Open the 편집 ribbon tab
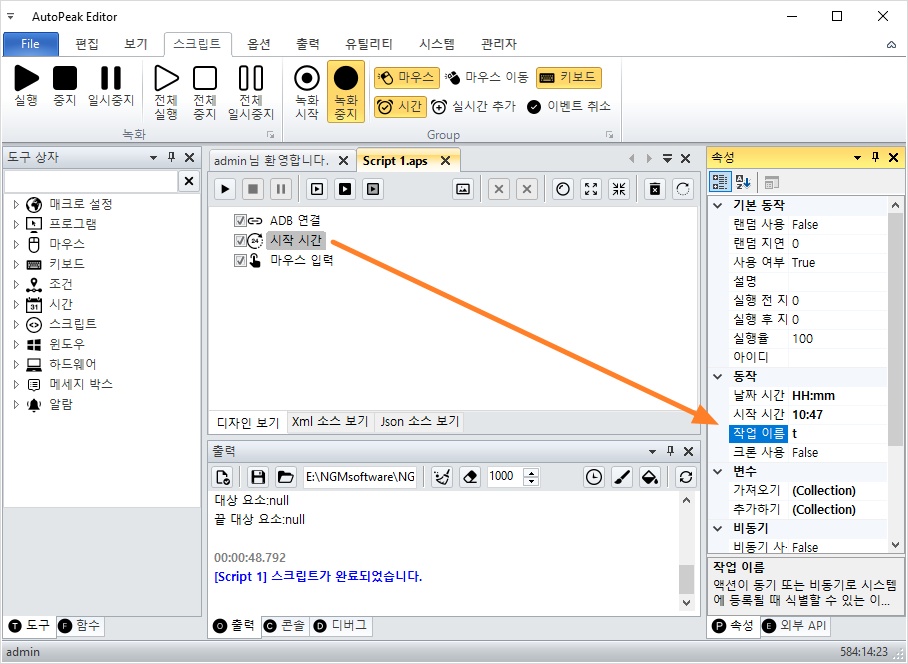The image size is (908, 664). pos(87,44)
